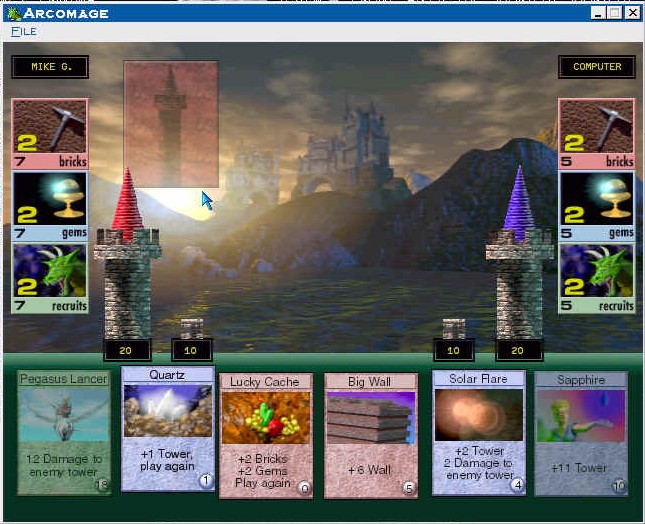Maximize the Arcomage window

(615, 13)
